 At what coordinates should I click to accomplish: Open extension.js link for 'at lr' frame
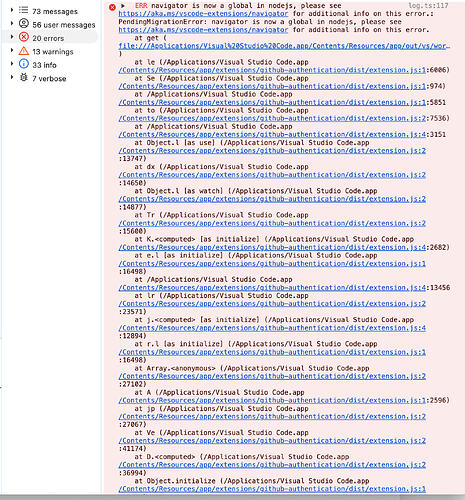pos(272,304)
